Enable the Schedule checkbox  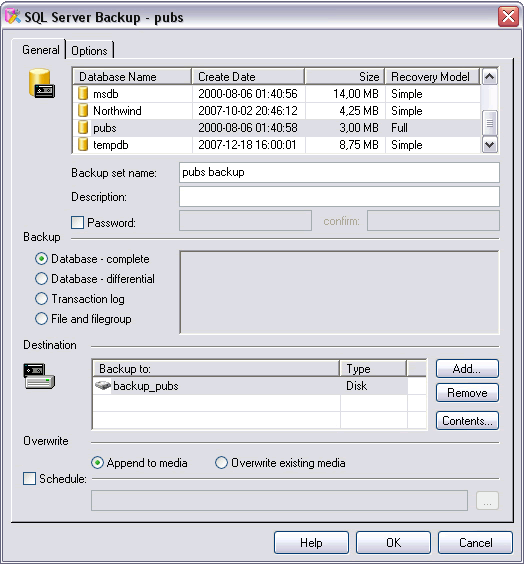pos(29,478)
